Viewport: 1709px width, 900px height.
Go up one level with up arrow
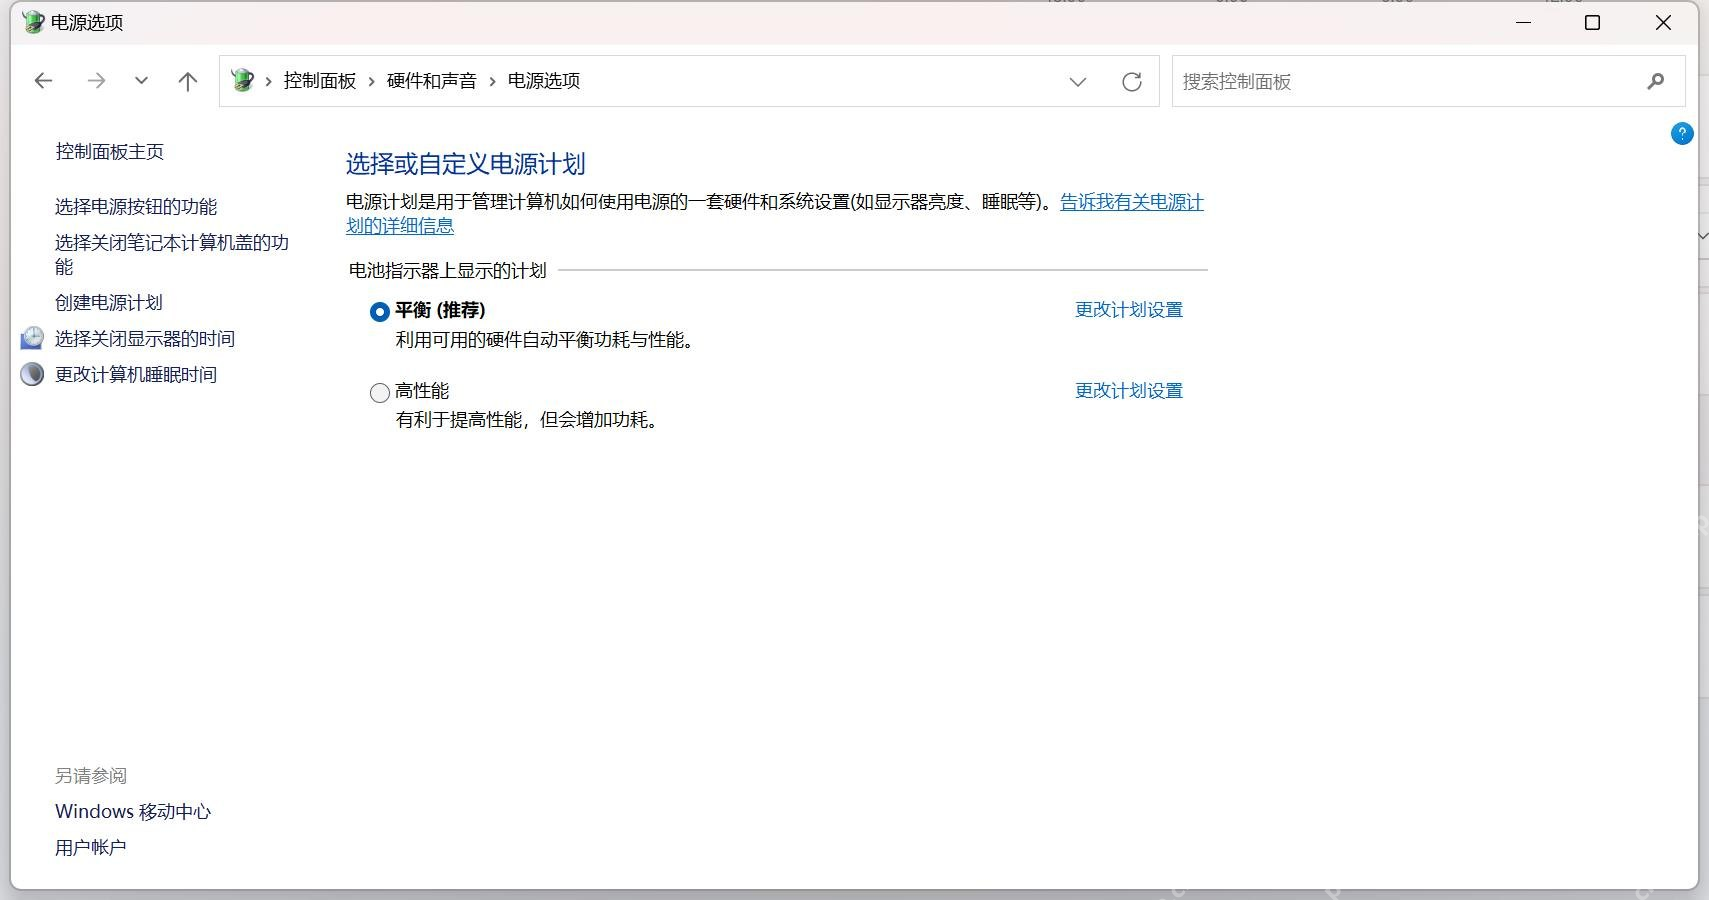click(x=187, y=81)
